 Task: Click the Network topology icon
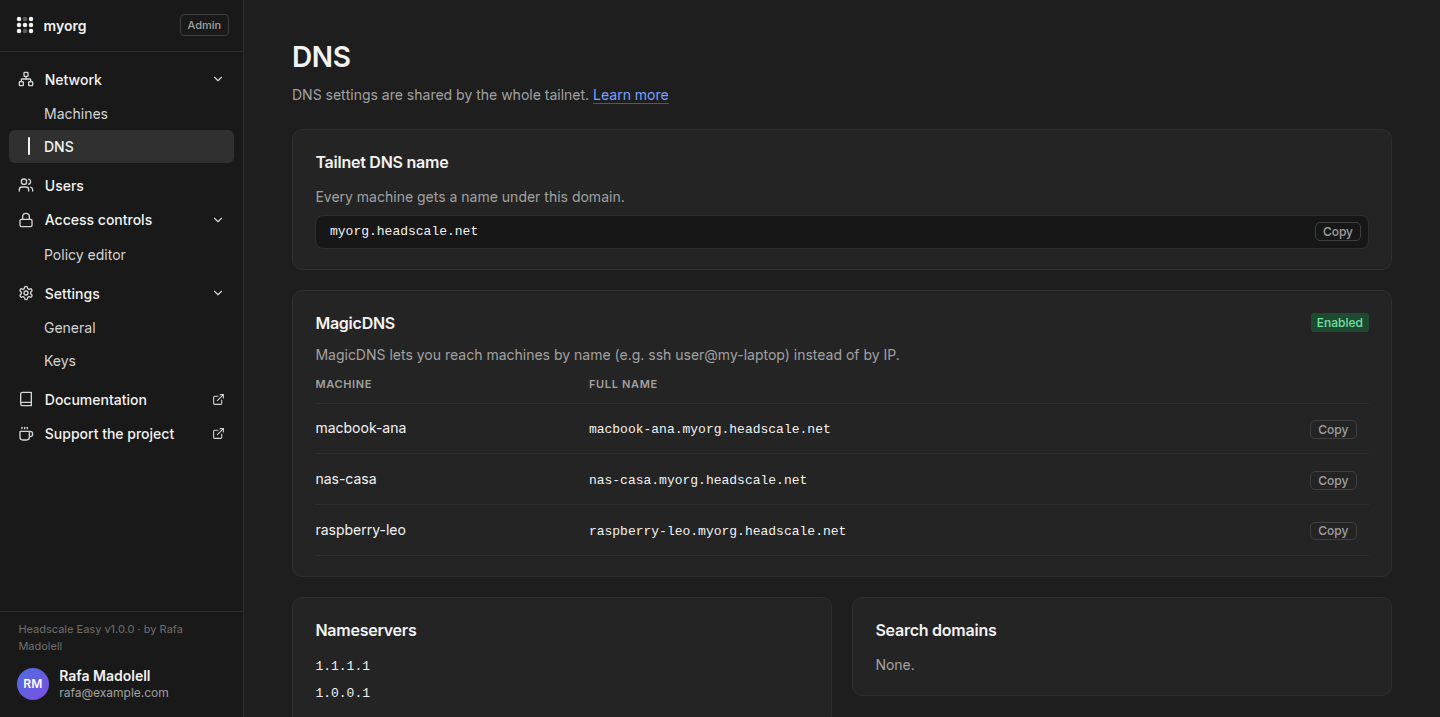pyautogui.click(x=26, y=80)
